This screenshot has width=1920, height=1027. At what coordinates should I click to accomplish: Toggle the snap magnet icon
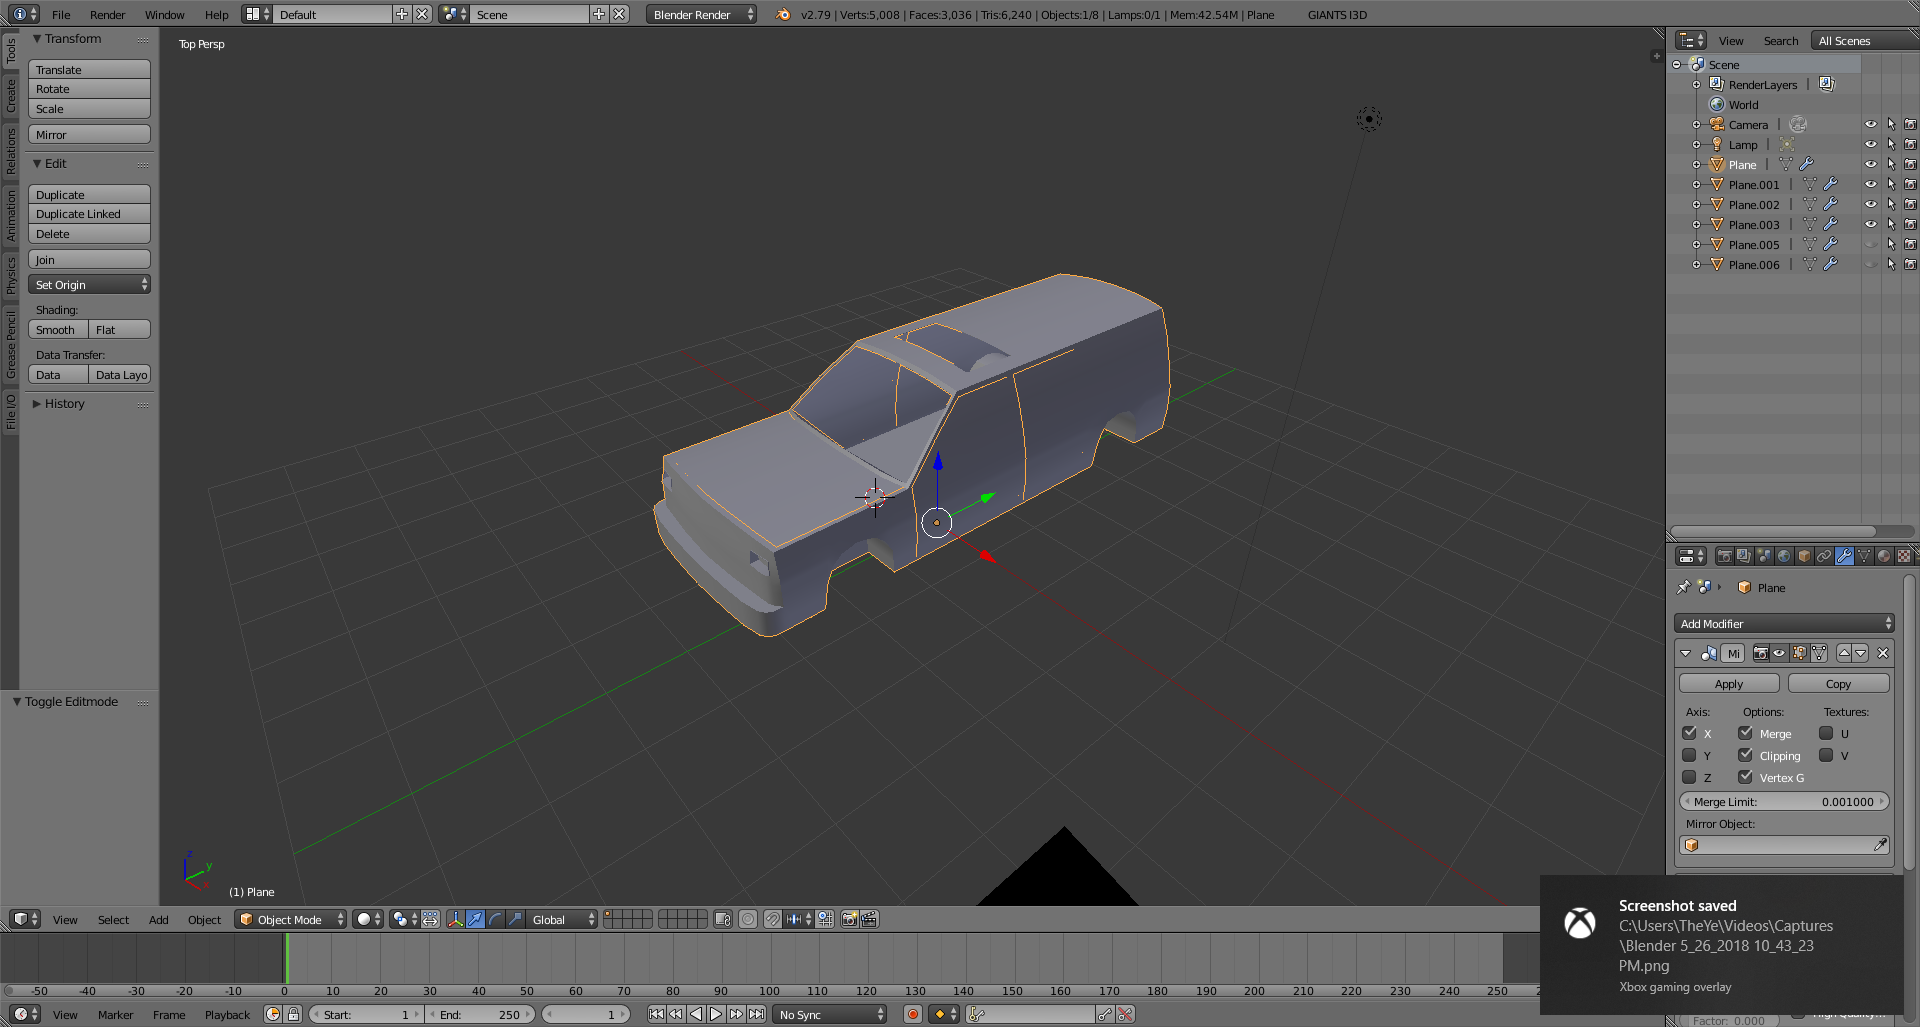point(772,919)
